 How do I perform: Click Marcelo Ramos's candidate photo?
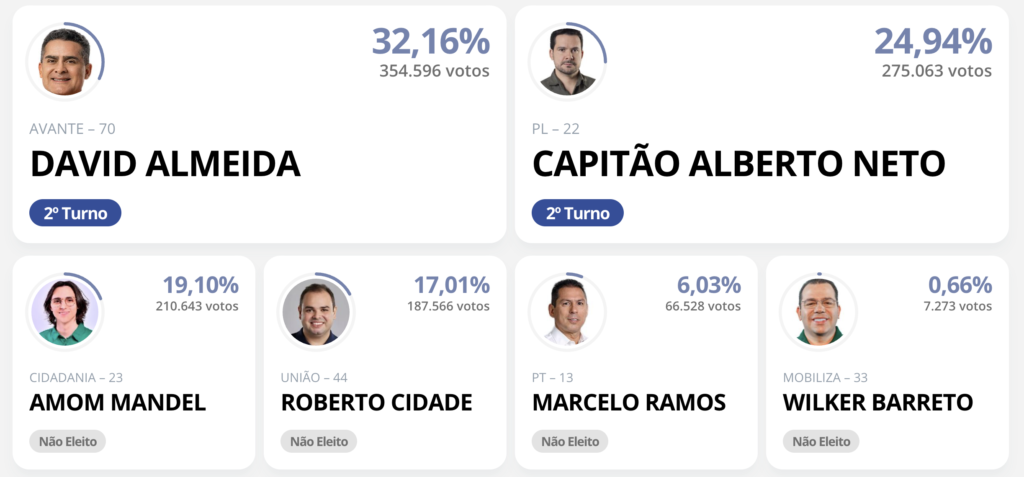[x=568, y=312]
